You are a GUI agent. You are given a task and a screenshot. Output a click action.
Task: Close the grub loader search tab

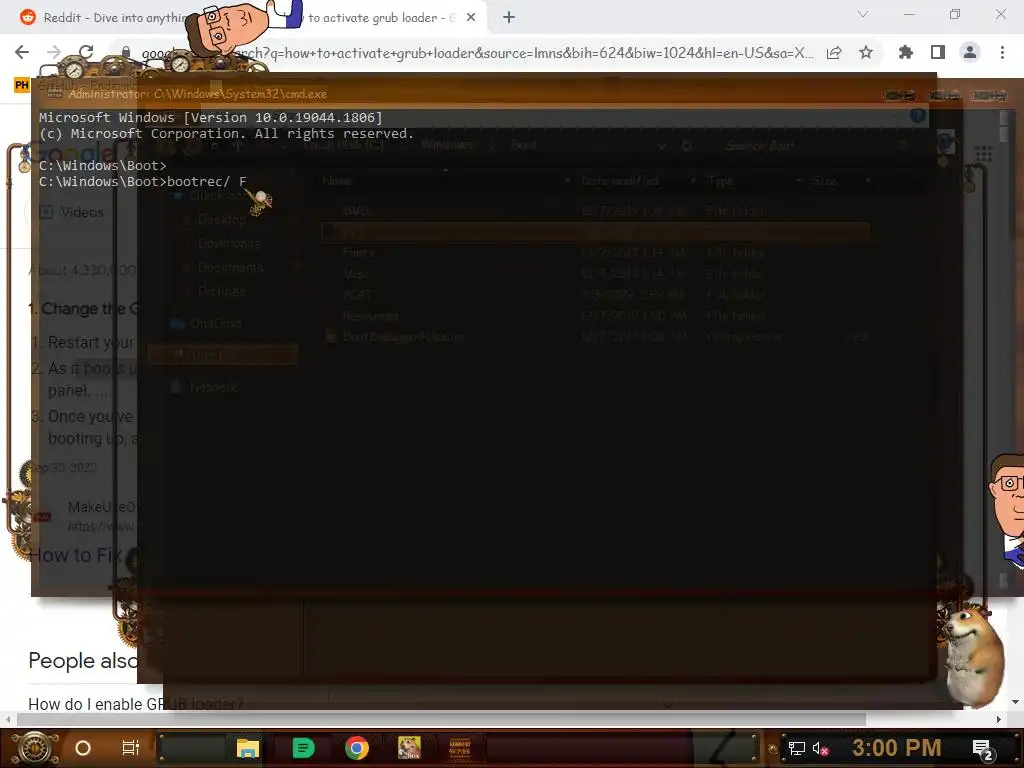471,18
